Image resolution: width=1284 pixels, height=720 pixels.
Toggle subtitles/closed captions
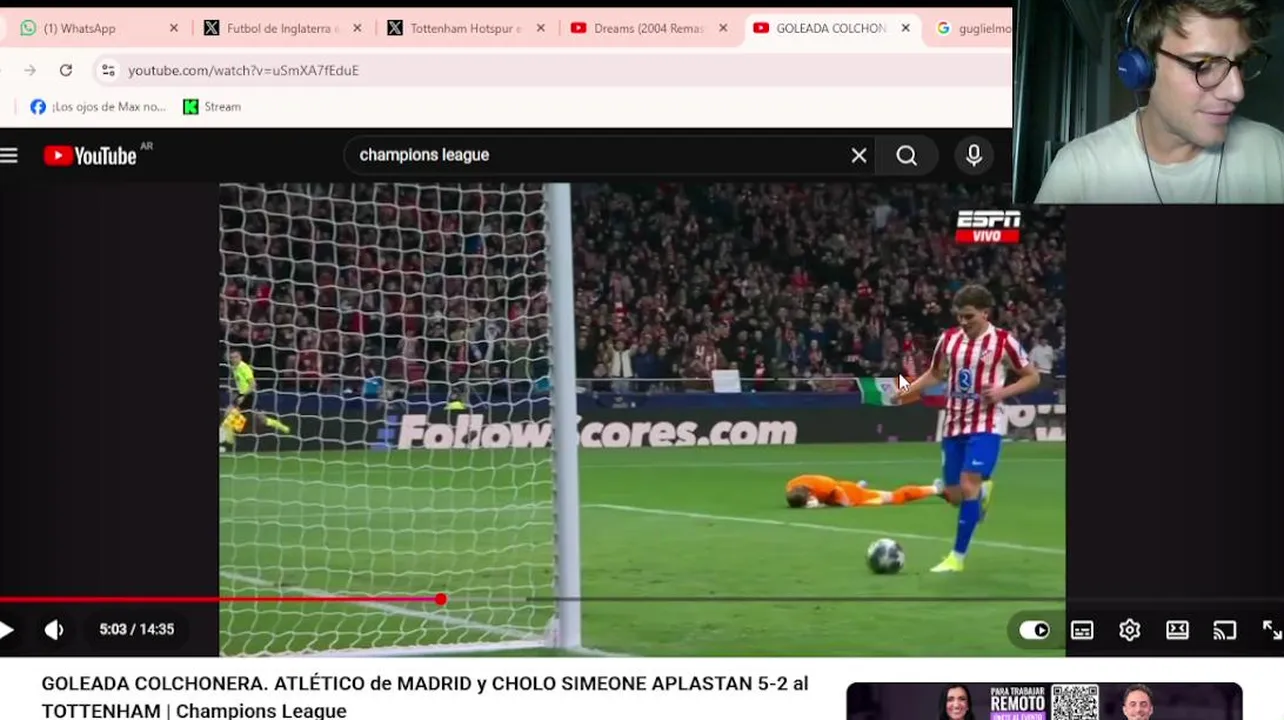click(1082, 630)
